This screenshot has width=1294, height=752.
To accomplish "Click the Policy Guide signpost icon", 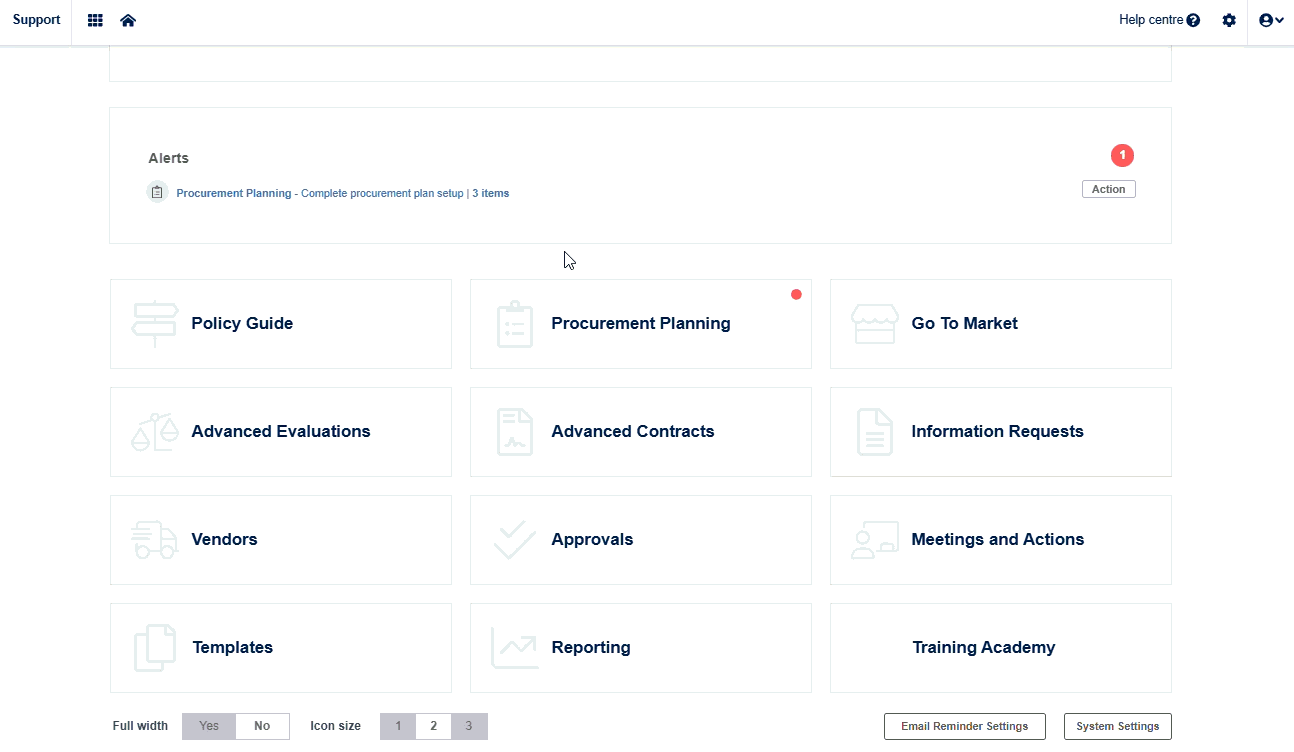I will (155, 324).
